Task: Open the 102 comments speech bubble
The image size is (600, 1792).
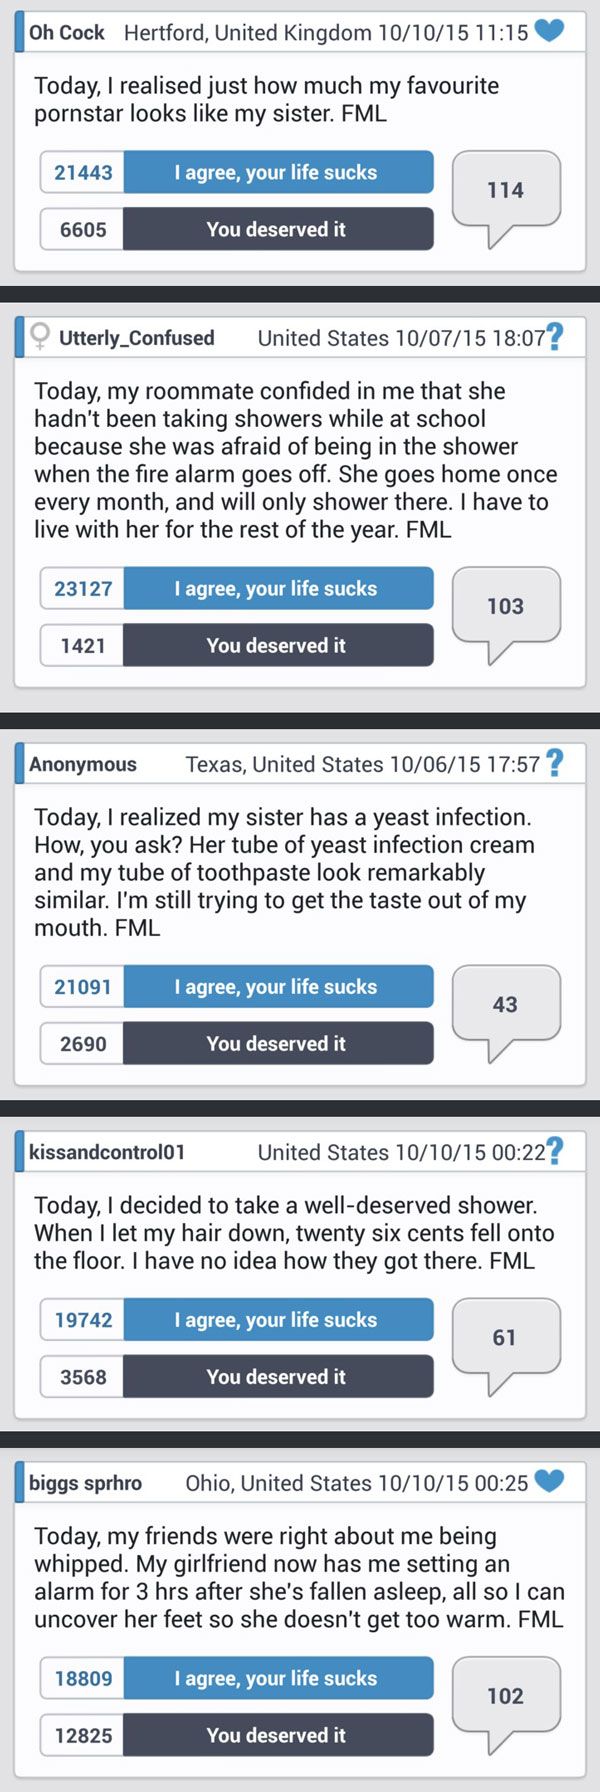Action: point(506,1696)
